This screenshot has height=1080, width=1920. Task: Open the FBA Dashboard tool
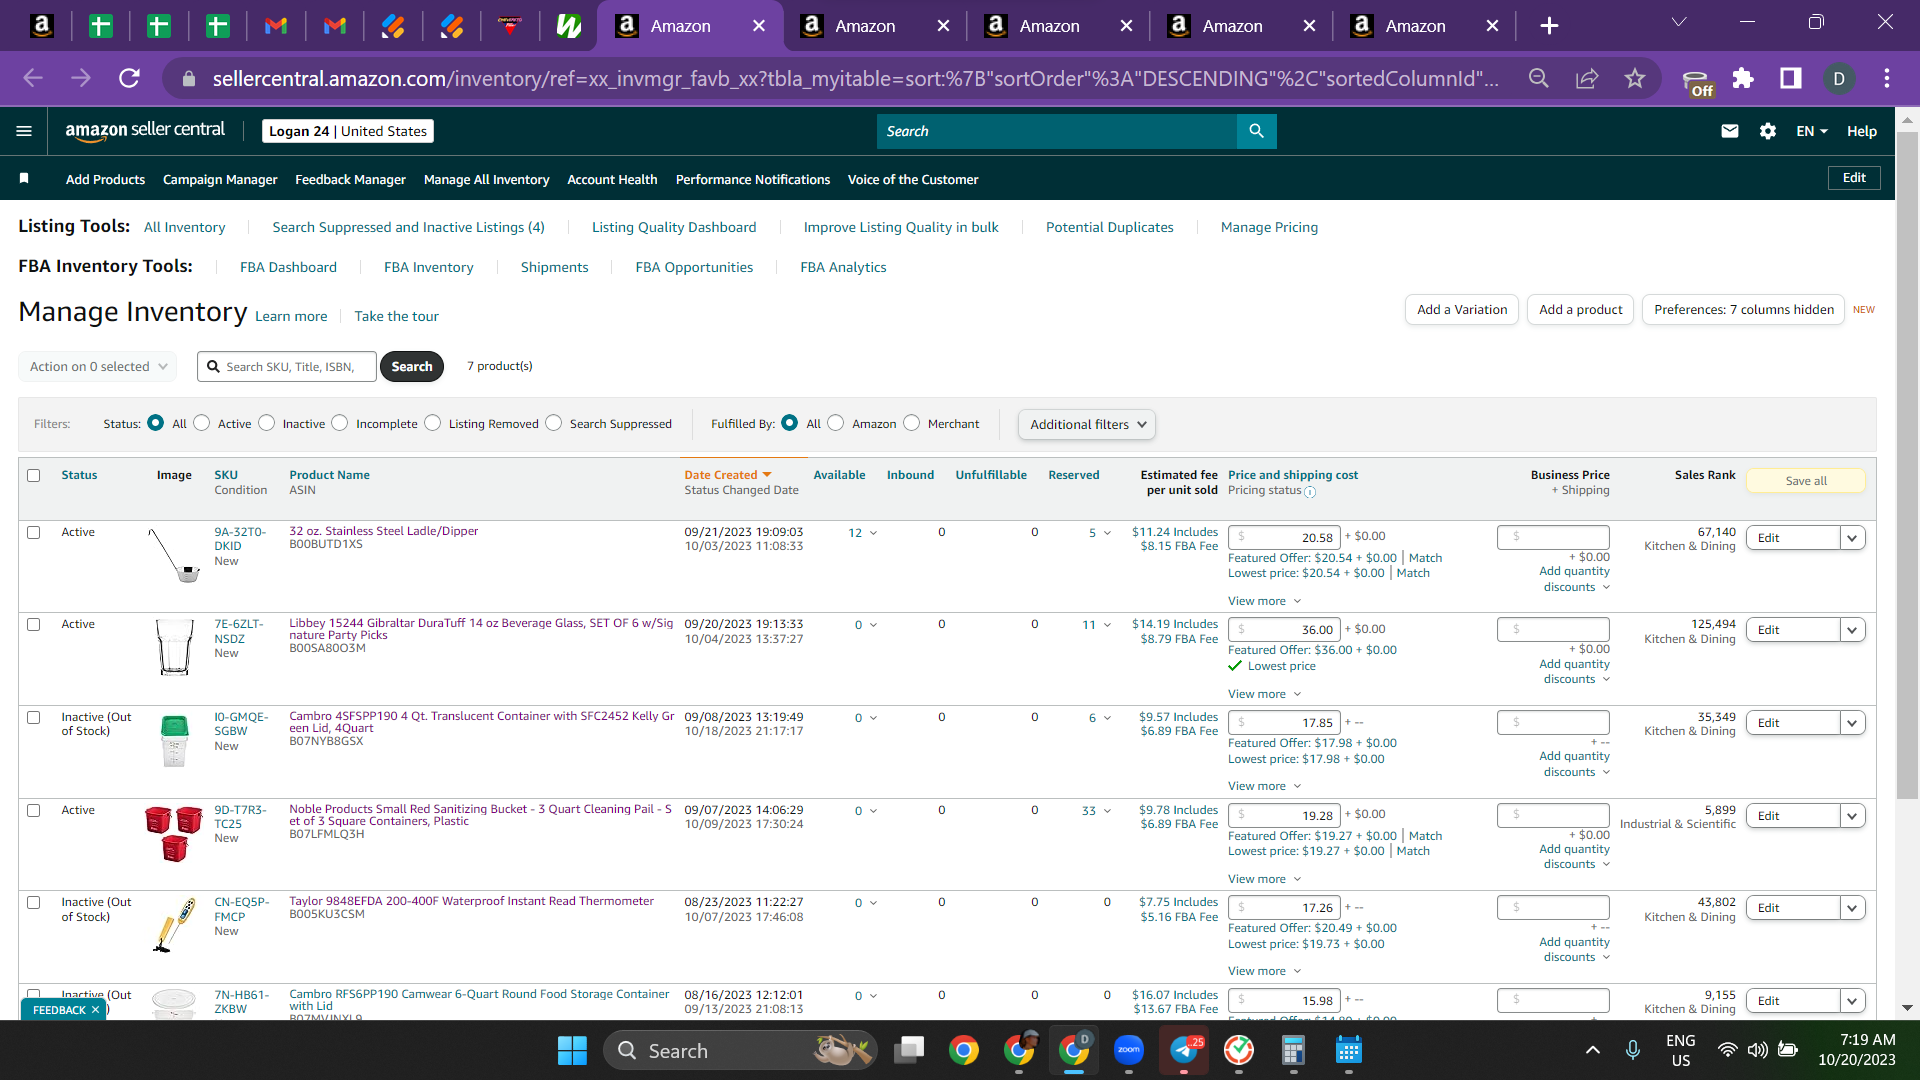pyautogui.click(x=288, y=267)
